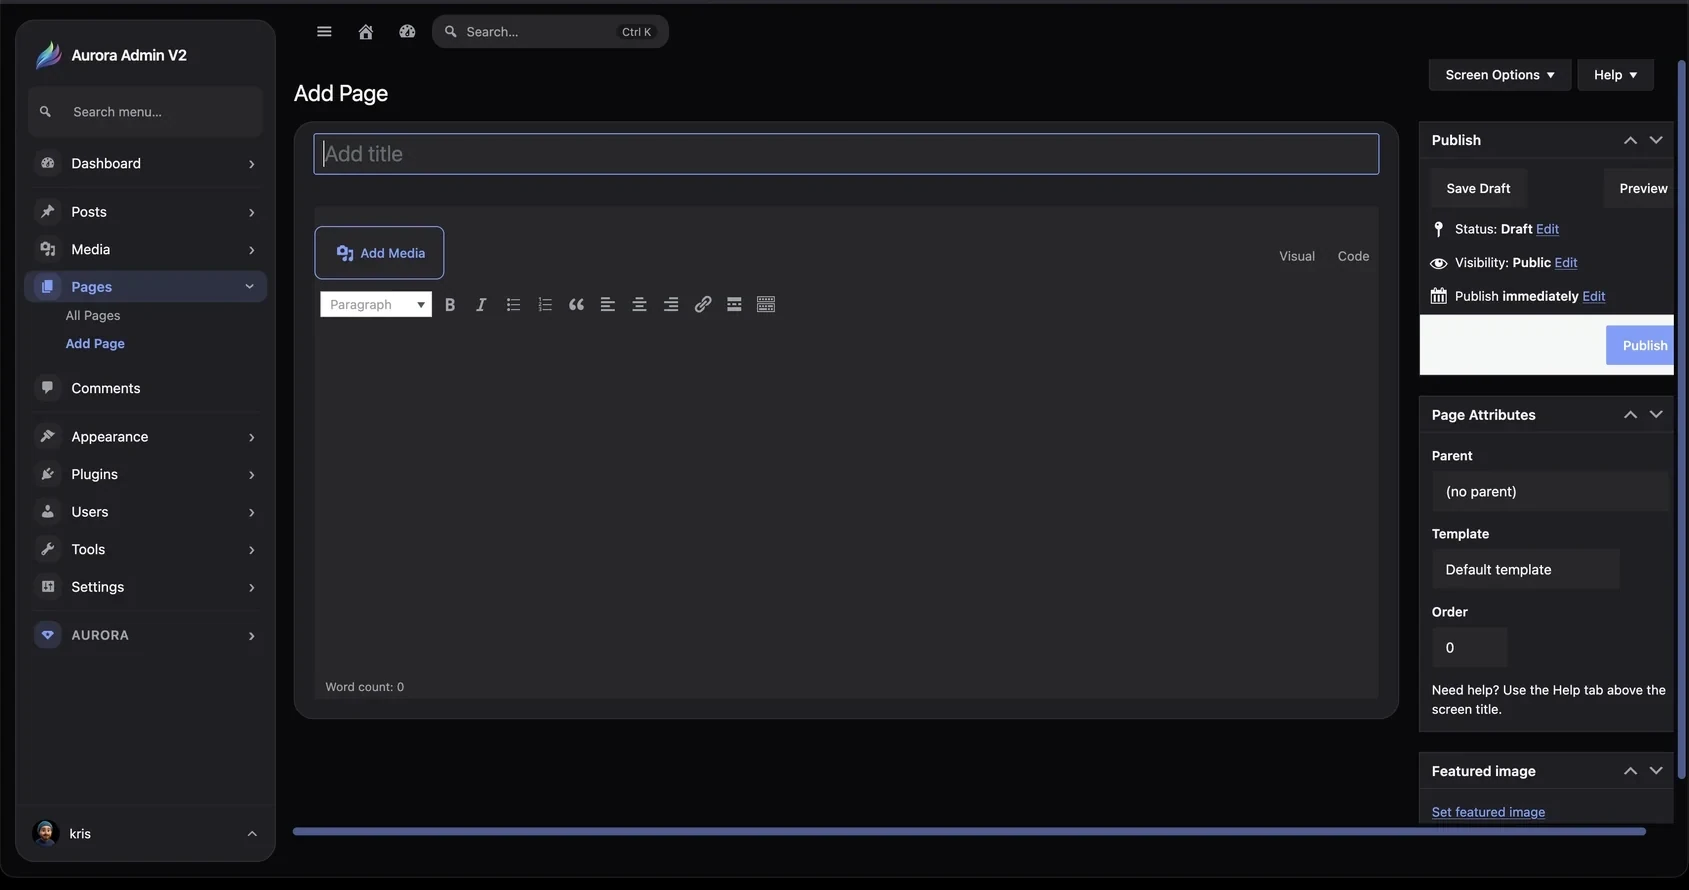Align text right
This screenshot has height=890, width=1689.
[671, 305]
